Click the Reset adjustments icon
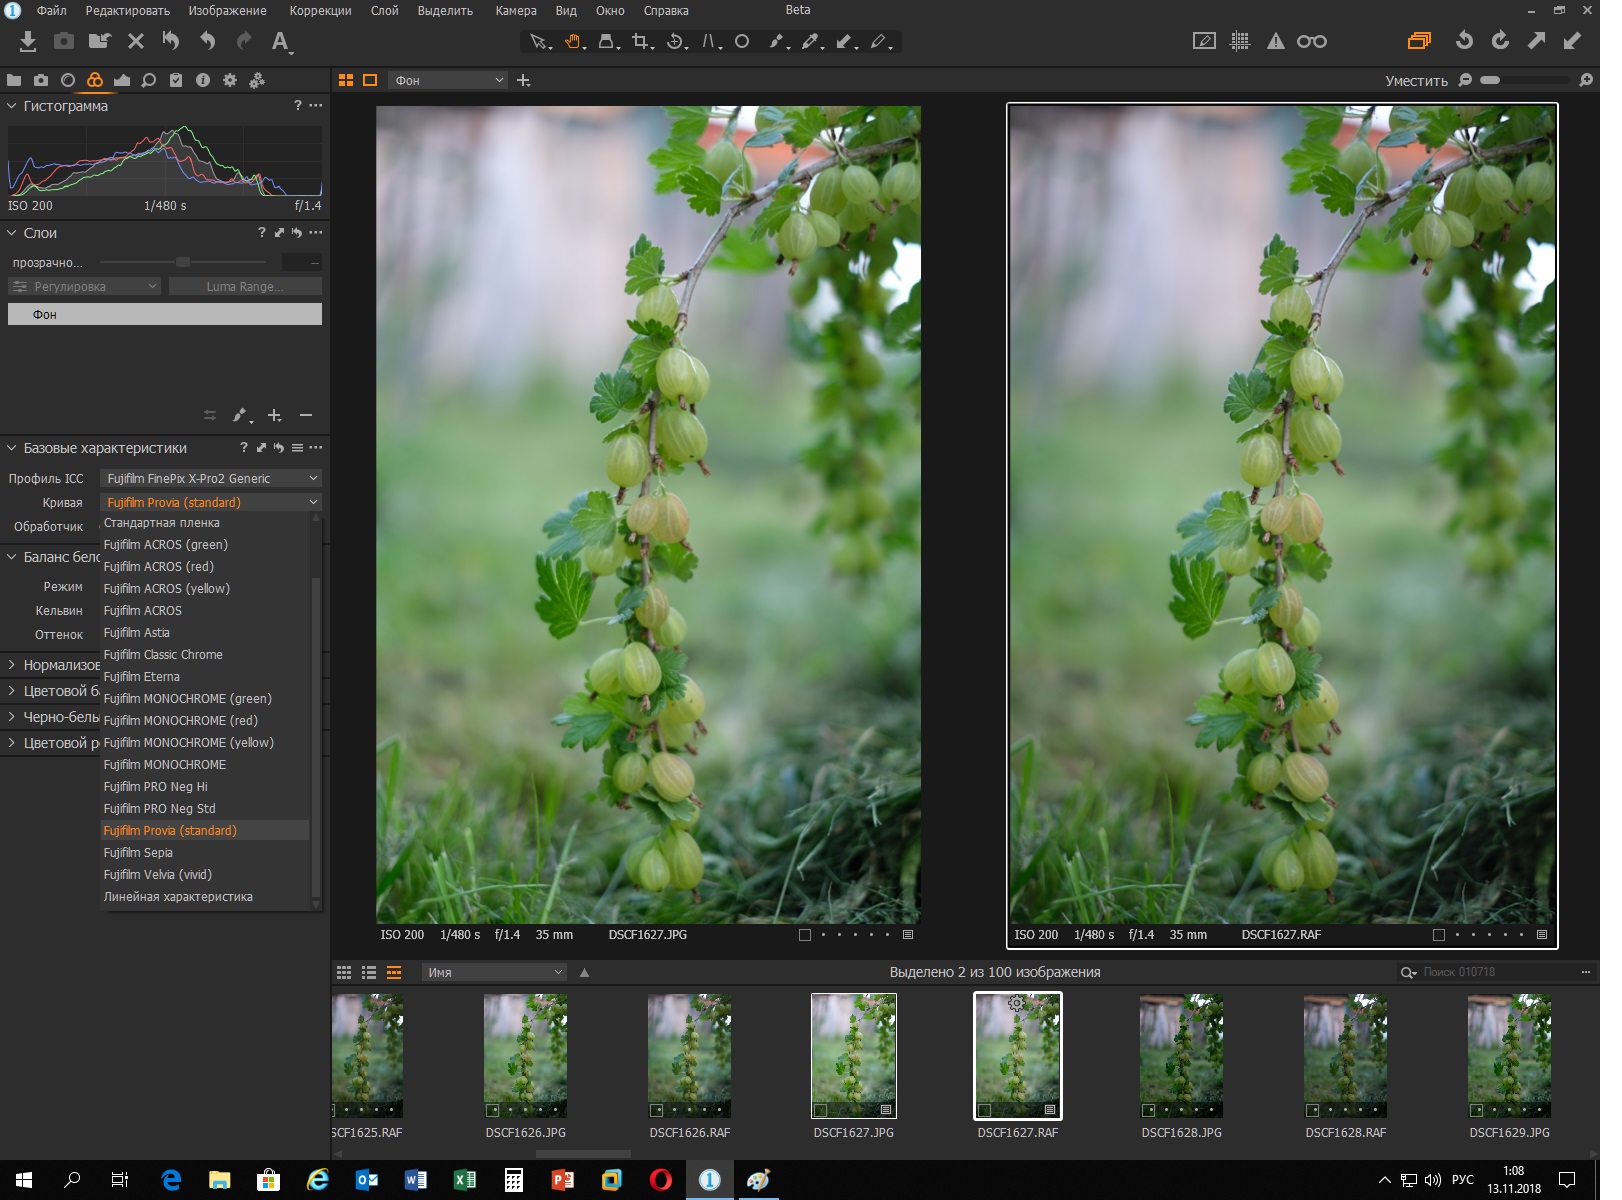The image size is (1622, 1200). [x=171, y=41]
